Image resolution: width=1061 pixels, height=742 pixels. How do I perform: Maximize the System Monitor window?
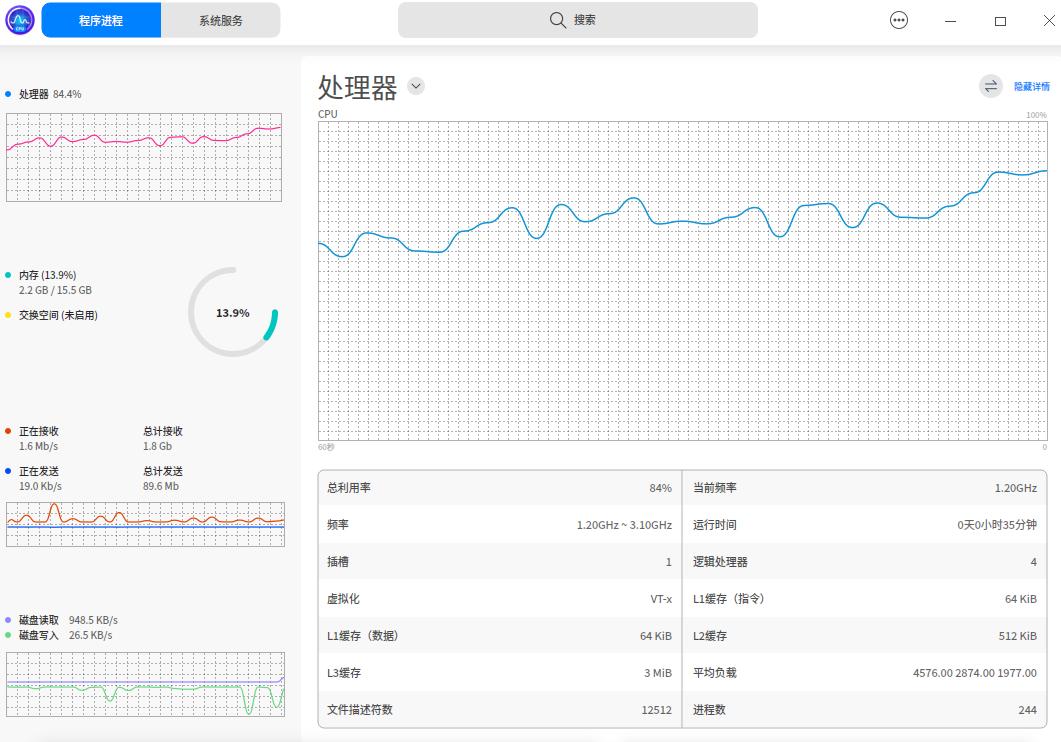click(x=1000, y=21)
